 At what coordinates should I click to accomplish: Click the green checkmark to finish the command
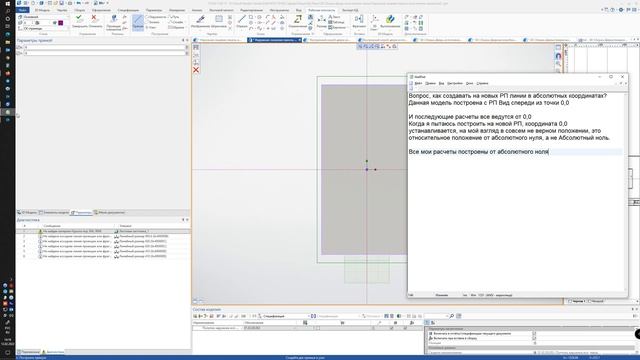pos(79,18)
